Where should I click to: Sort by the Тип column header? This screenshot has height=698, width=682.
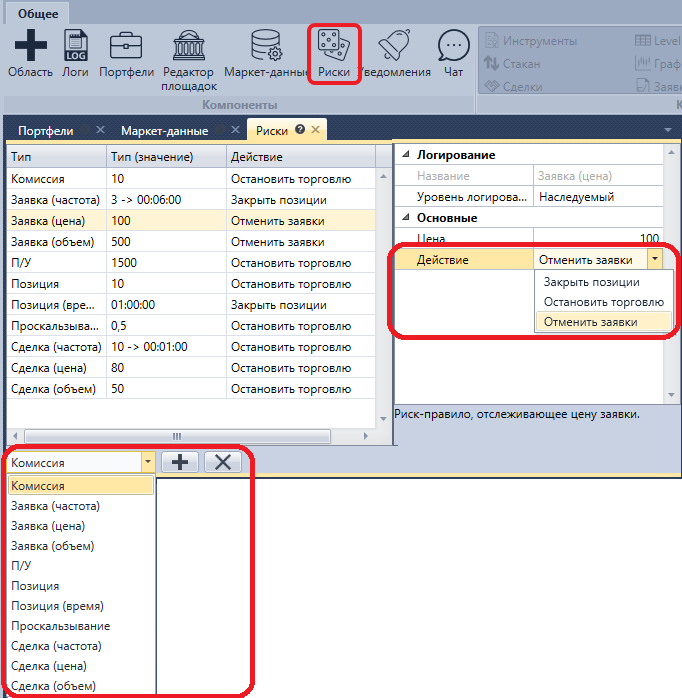coord(57,157)
